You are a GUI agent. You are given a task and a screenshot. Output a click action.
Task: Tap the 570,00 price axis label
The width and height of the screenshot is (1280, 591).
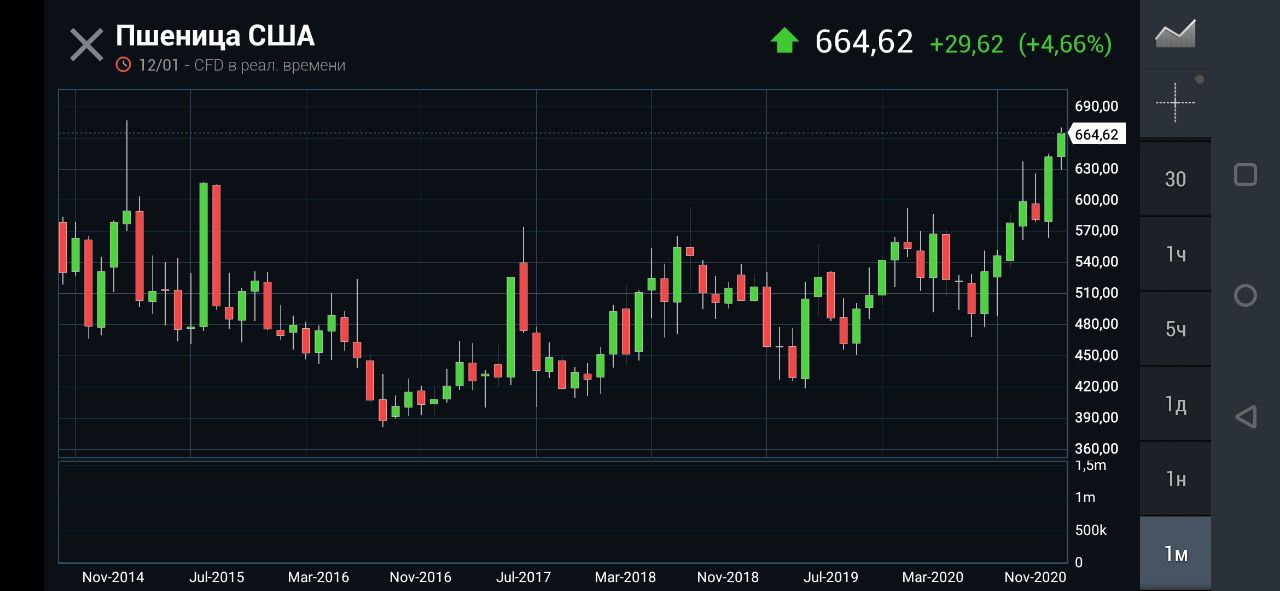[x=1097, y=231]
